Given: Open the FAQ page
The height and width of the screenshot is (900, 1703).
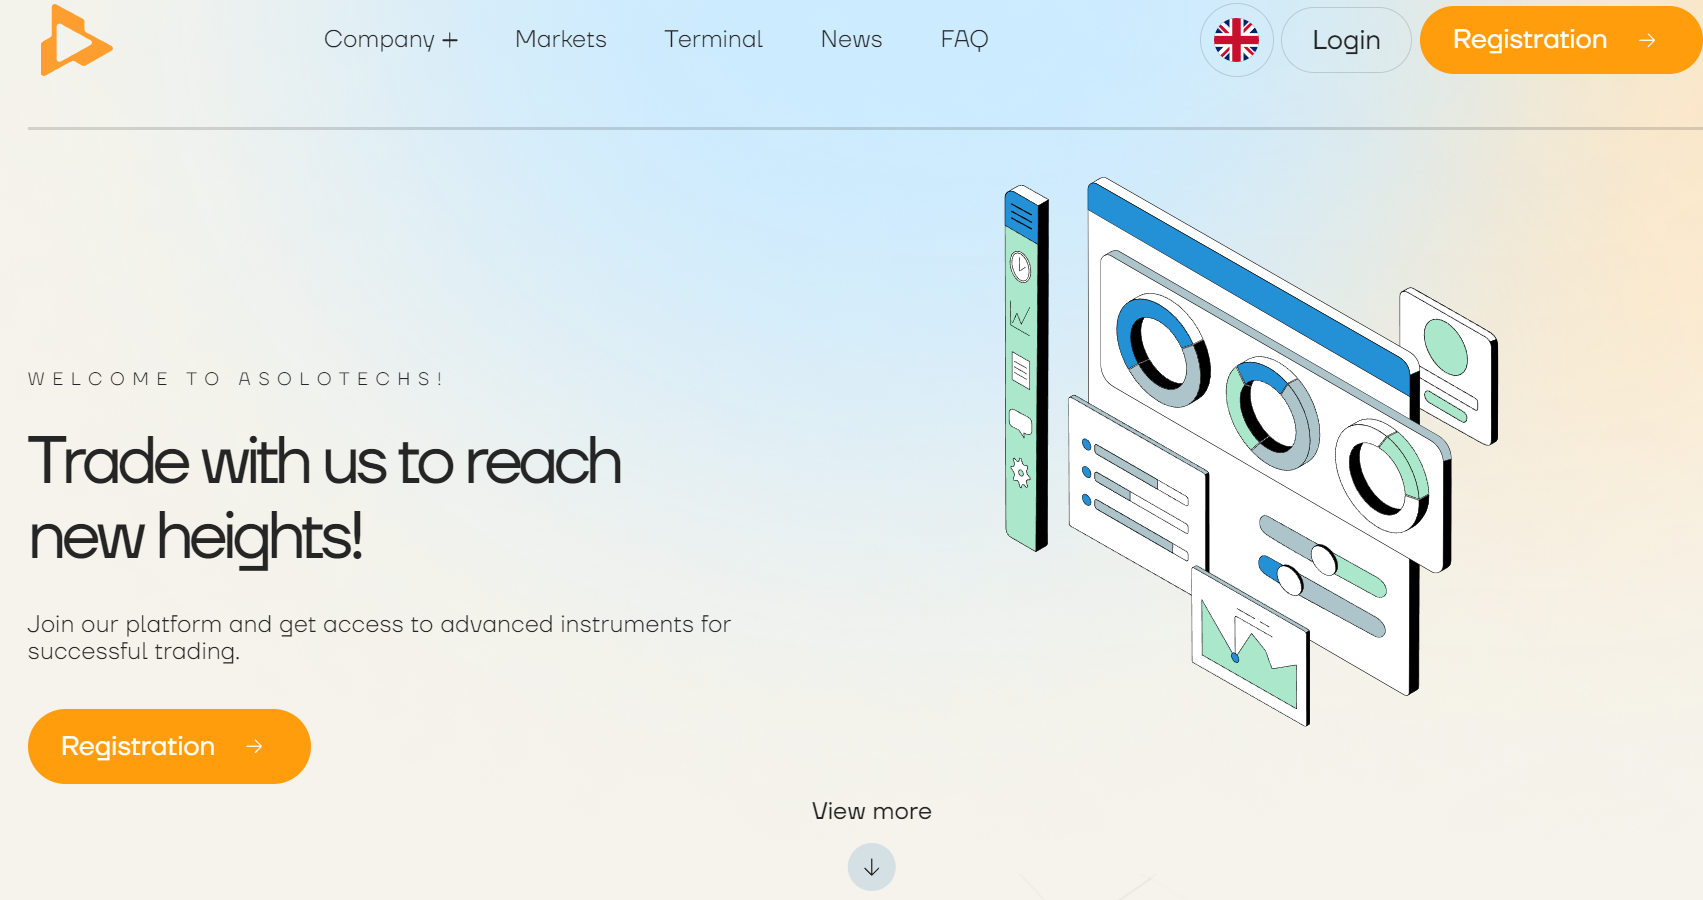Looking at the screenshot, I should [964, 40].
